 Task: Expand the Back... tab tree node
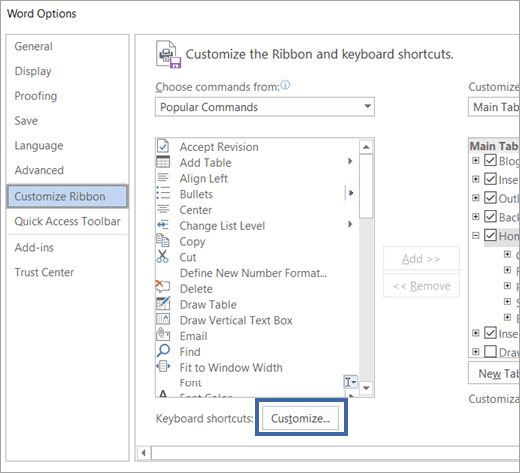click(476, 217)
